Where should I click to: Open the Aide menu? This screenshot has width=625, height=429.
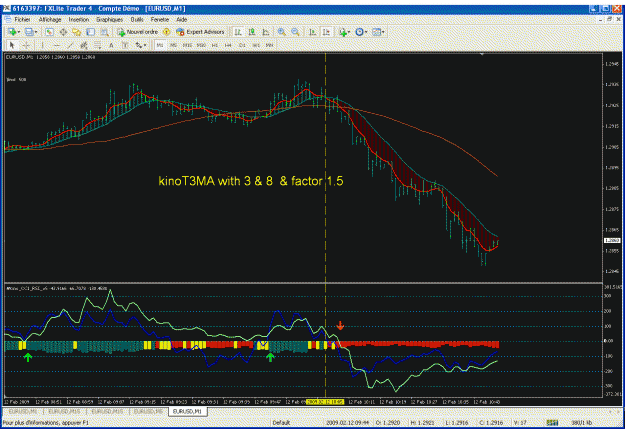coord(182,19)
